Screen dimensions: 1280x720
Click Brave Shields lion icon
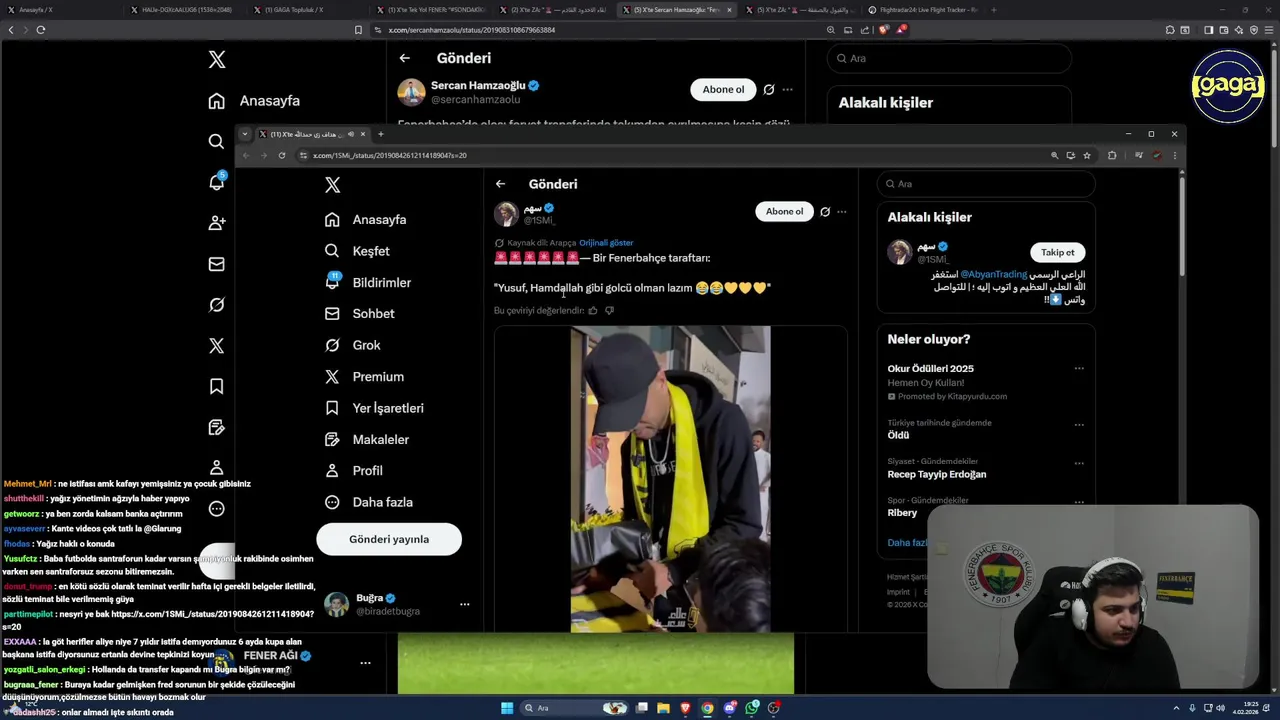point(883,30)
